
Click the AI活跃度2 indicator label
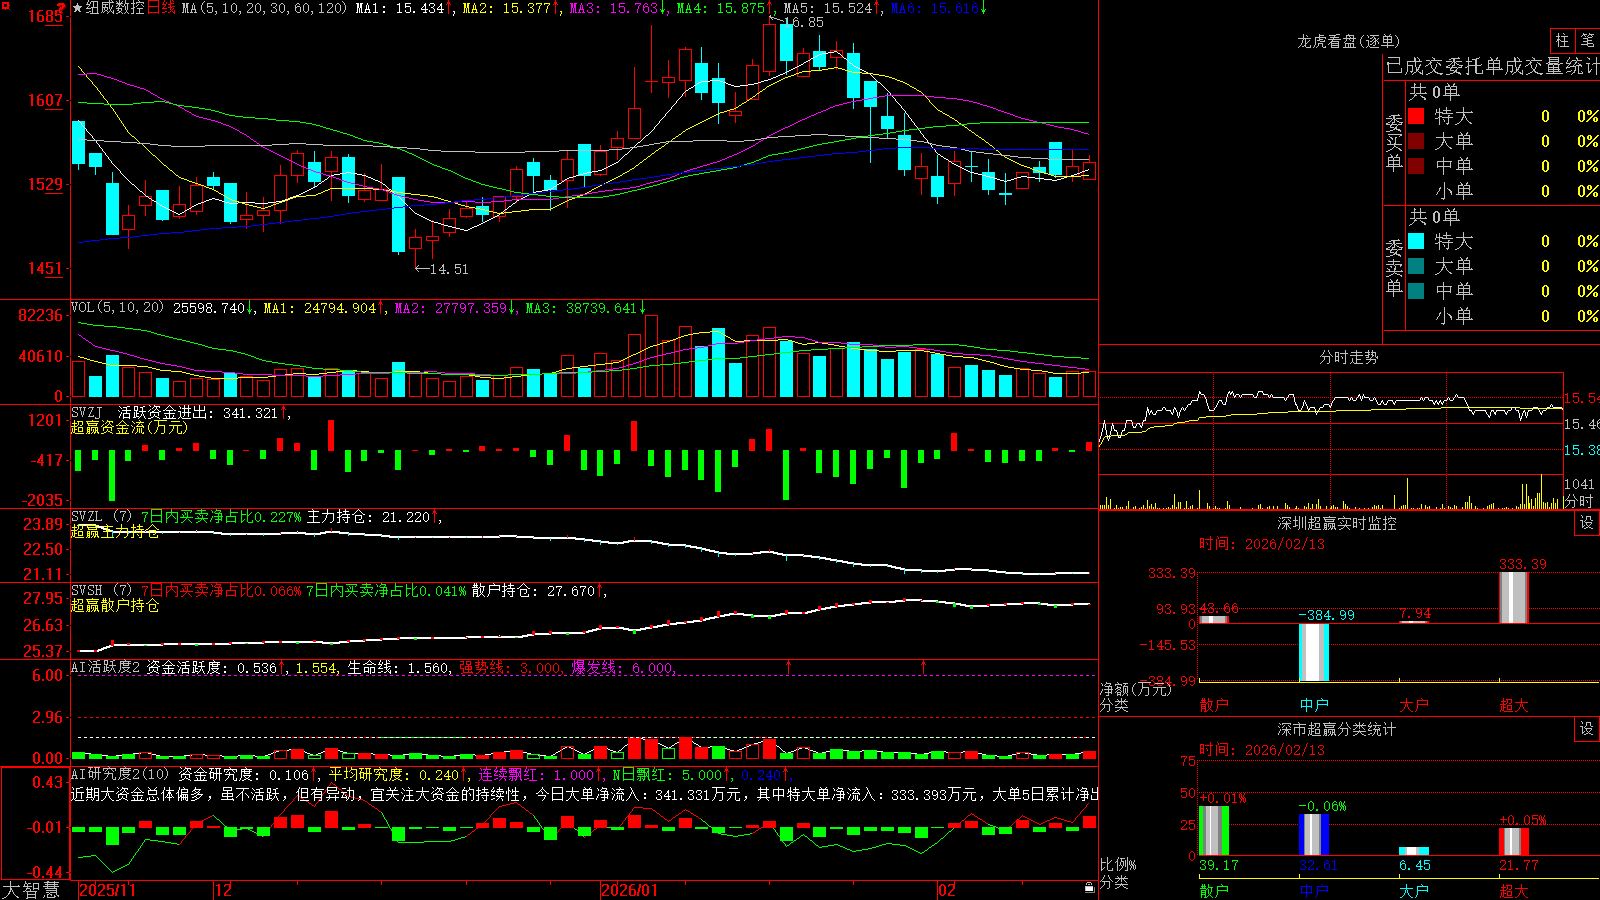pos(106,667)
